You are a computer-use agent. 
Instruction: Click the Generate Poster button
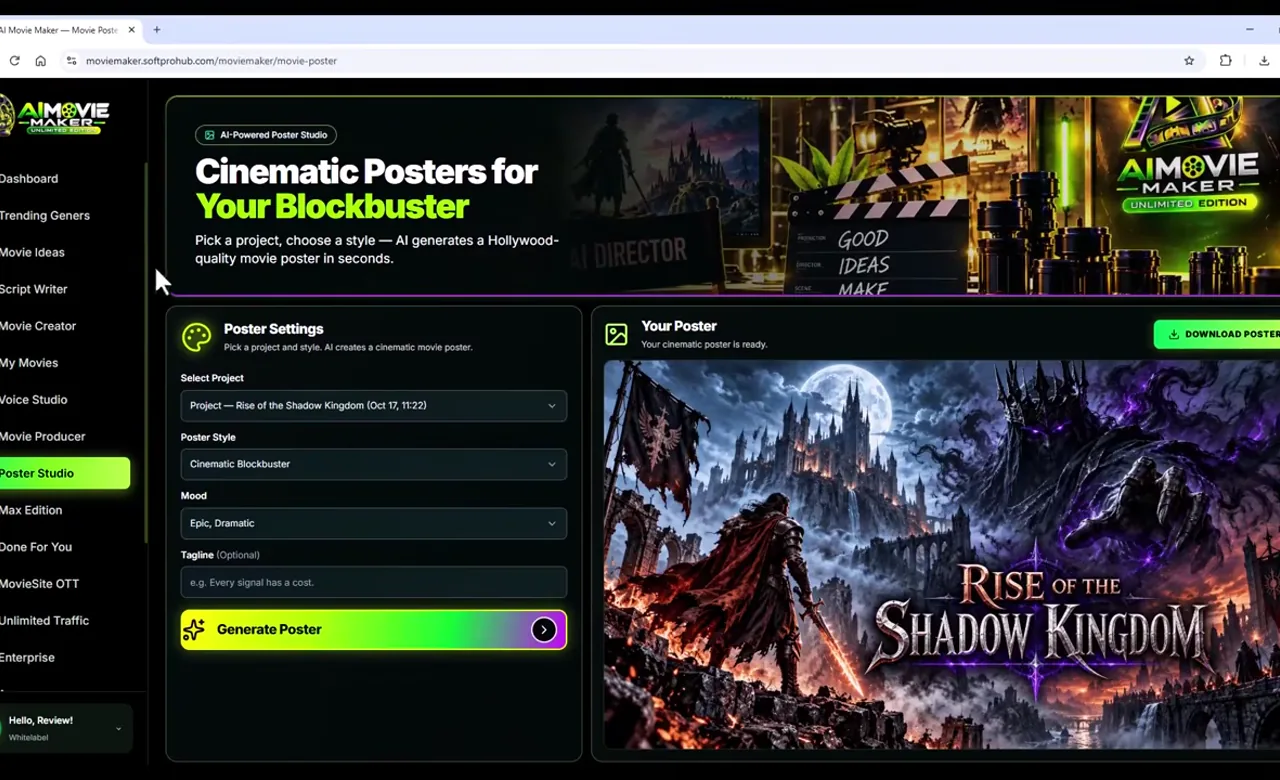point(374,630)
